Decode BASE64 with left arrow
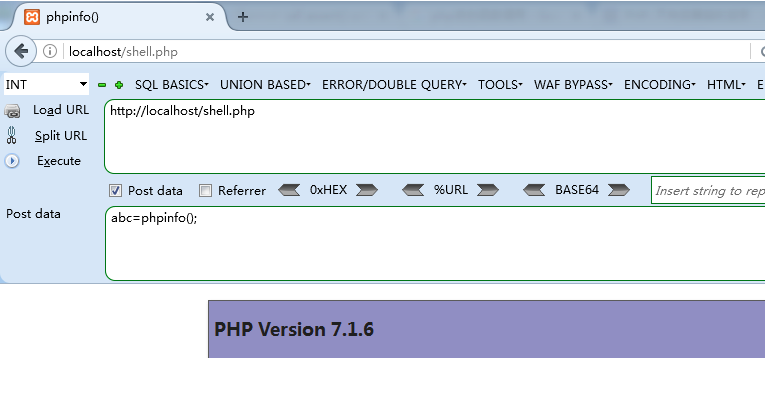The image size is (770, 393). click(534, 190)
